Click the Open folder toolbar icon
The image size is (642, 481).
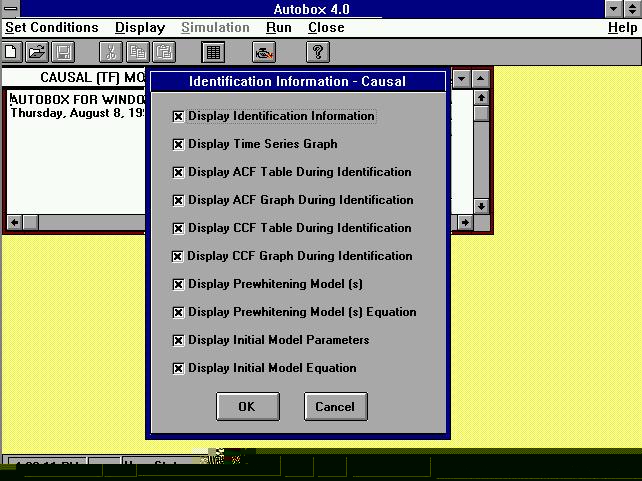coord(37,52)
